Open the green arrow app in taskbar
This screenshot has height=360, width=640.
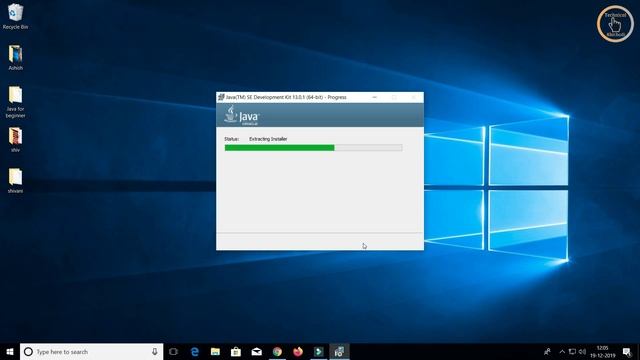coord(318,351)
